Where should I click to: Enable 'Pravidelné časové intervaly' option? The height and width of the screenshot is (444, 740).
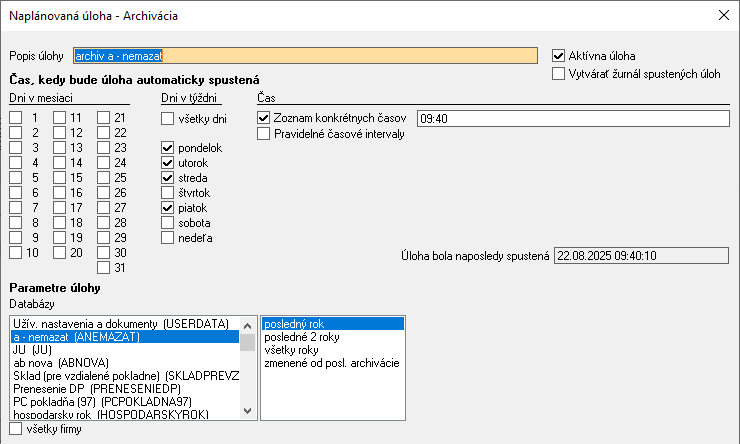pyautogui.click(x=264, y=134)
